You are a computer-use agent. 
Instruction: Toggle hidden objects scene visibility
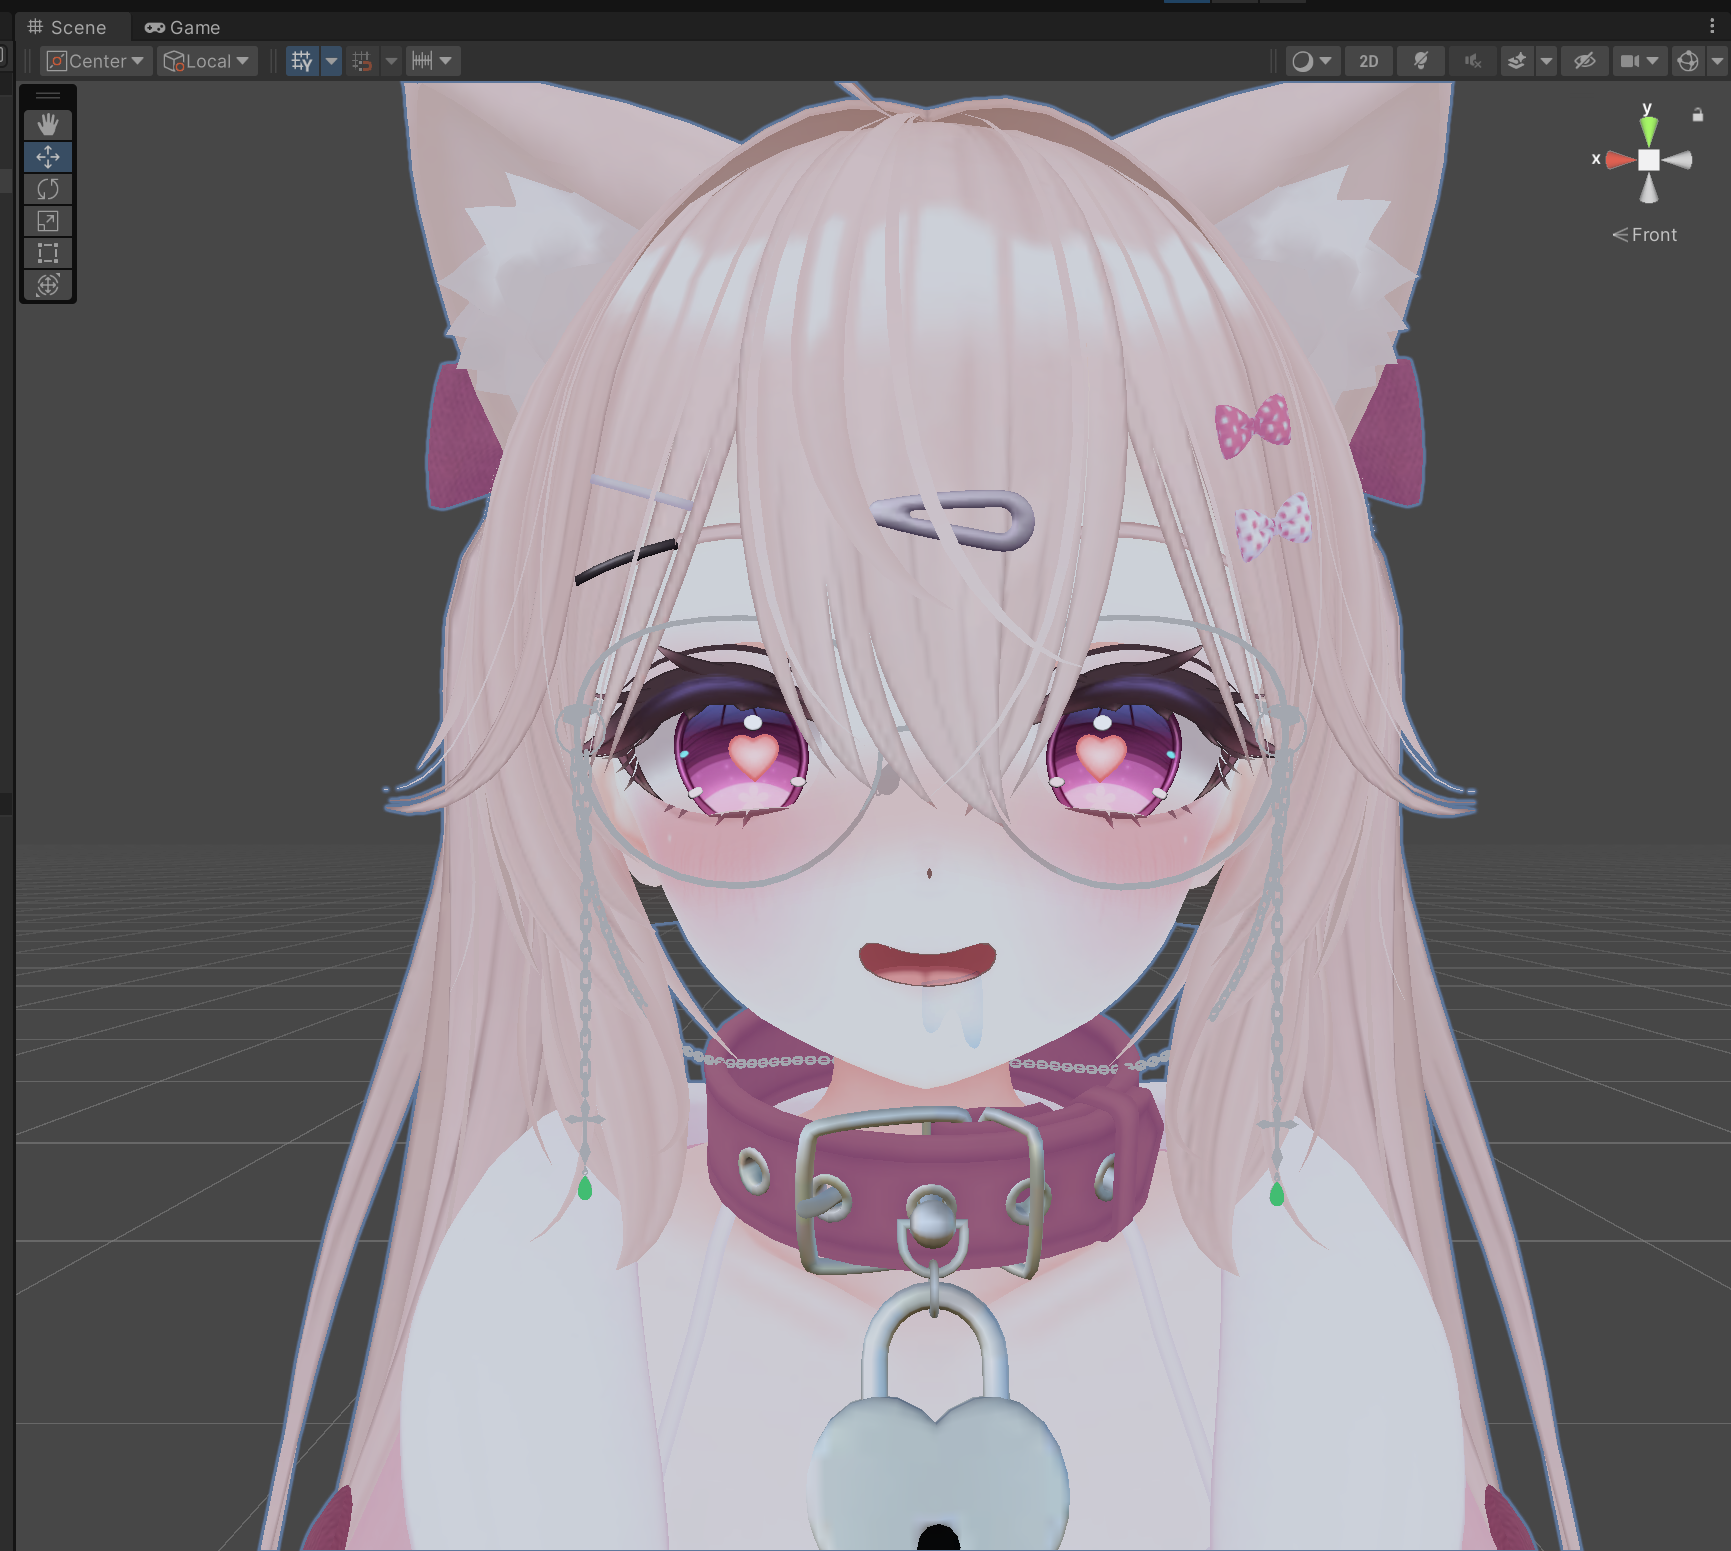pos(1584,61)
